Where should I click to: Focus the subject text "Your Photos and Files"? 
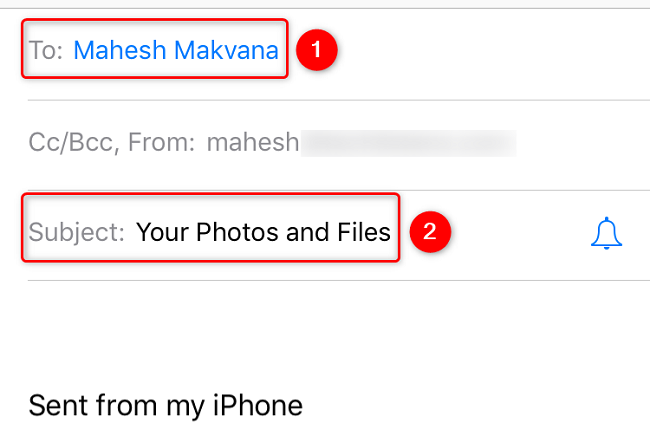pyautogui.click(x=263, y=233)
